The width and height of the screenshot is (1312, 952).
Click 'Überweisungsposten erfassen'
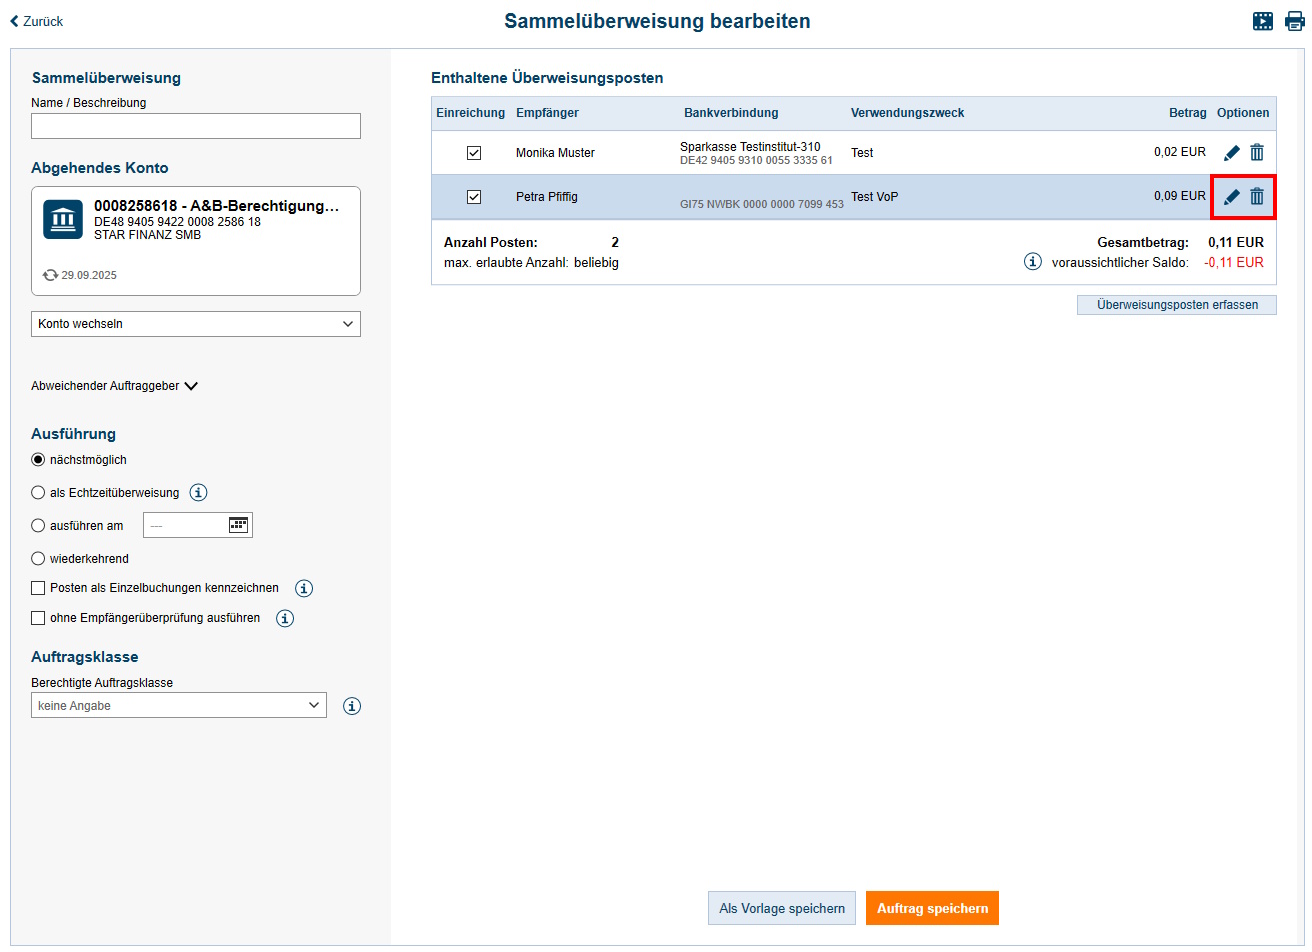(x=1176, y=304)
